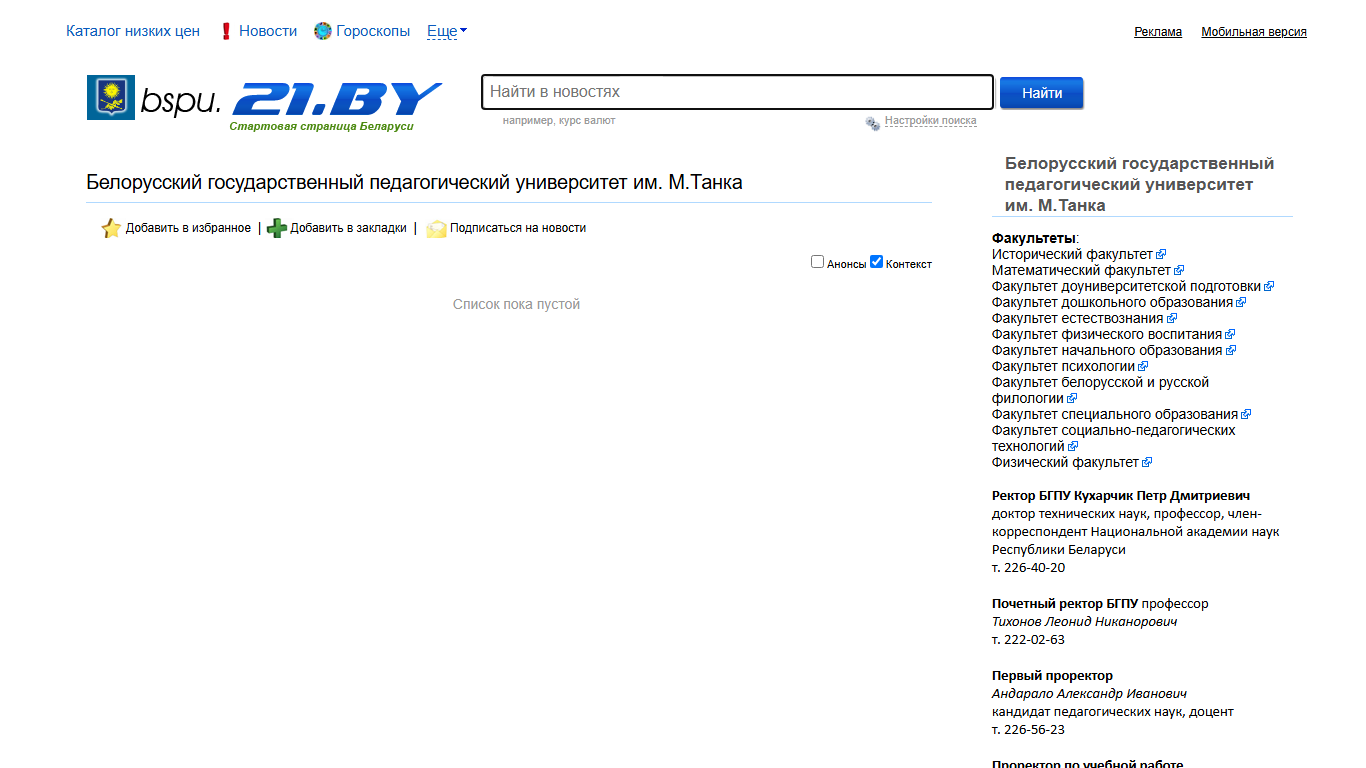Click the Список пока пустой message
1366x768 pixels.
tap(516, 304)
